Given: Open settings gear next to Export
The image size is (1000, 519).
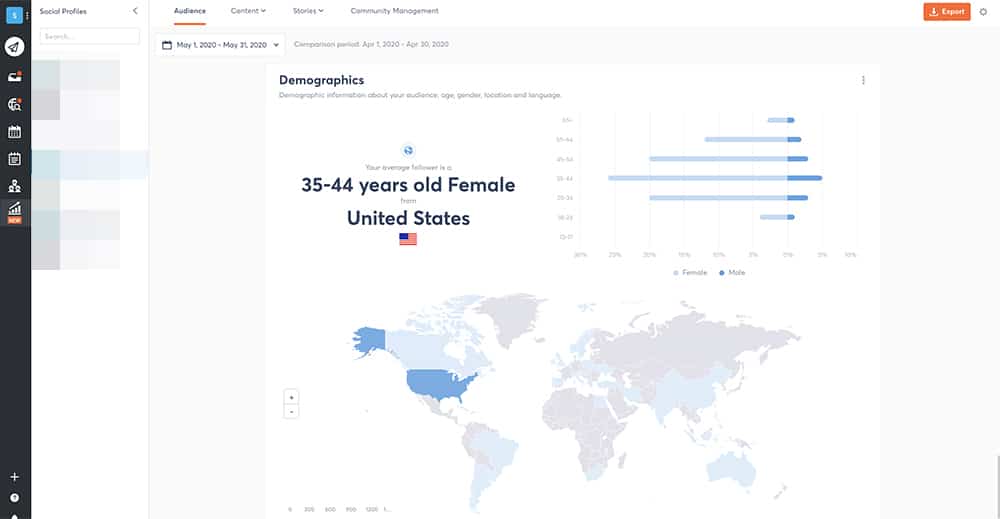Looking at the screenshot, I should click(x=983, y=12).
